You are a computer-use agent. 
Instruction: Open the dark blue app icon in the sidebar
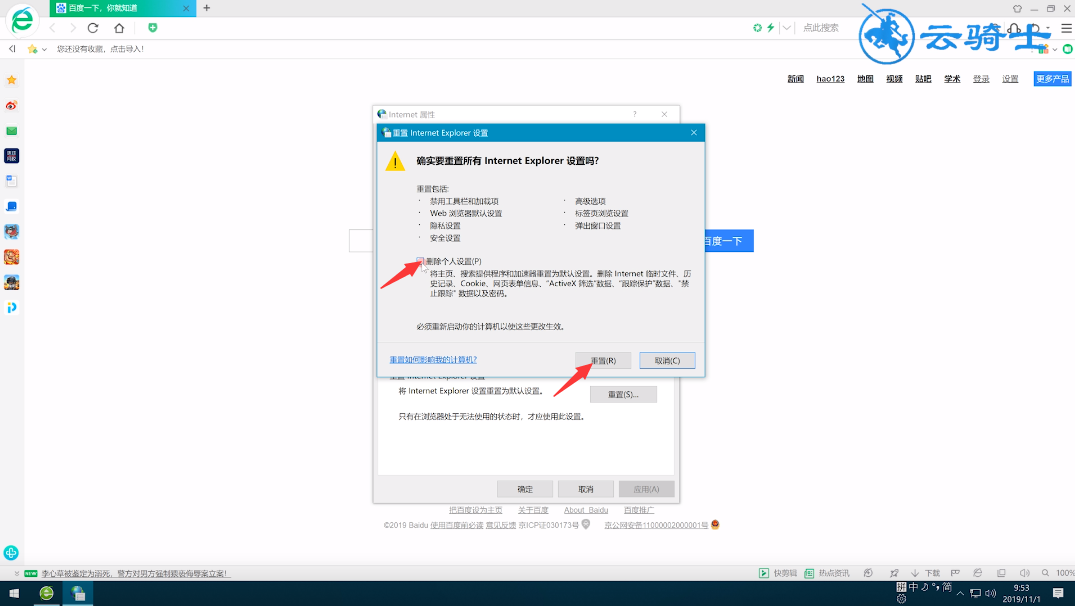(12, 156)
